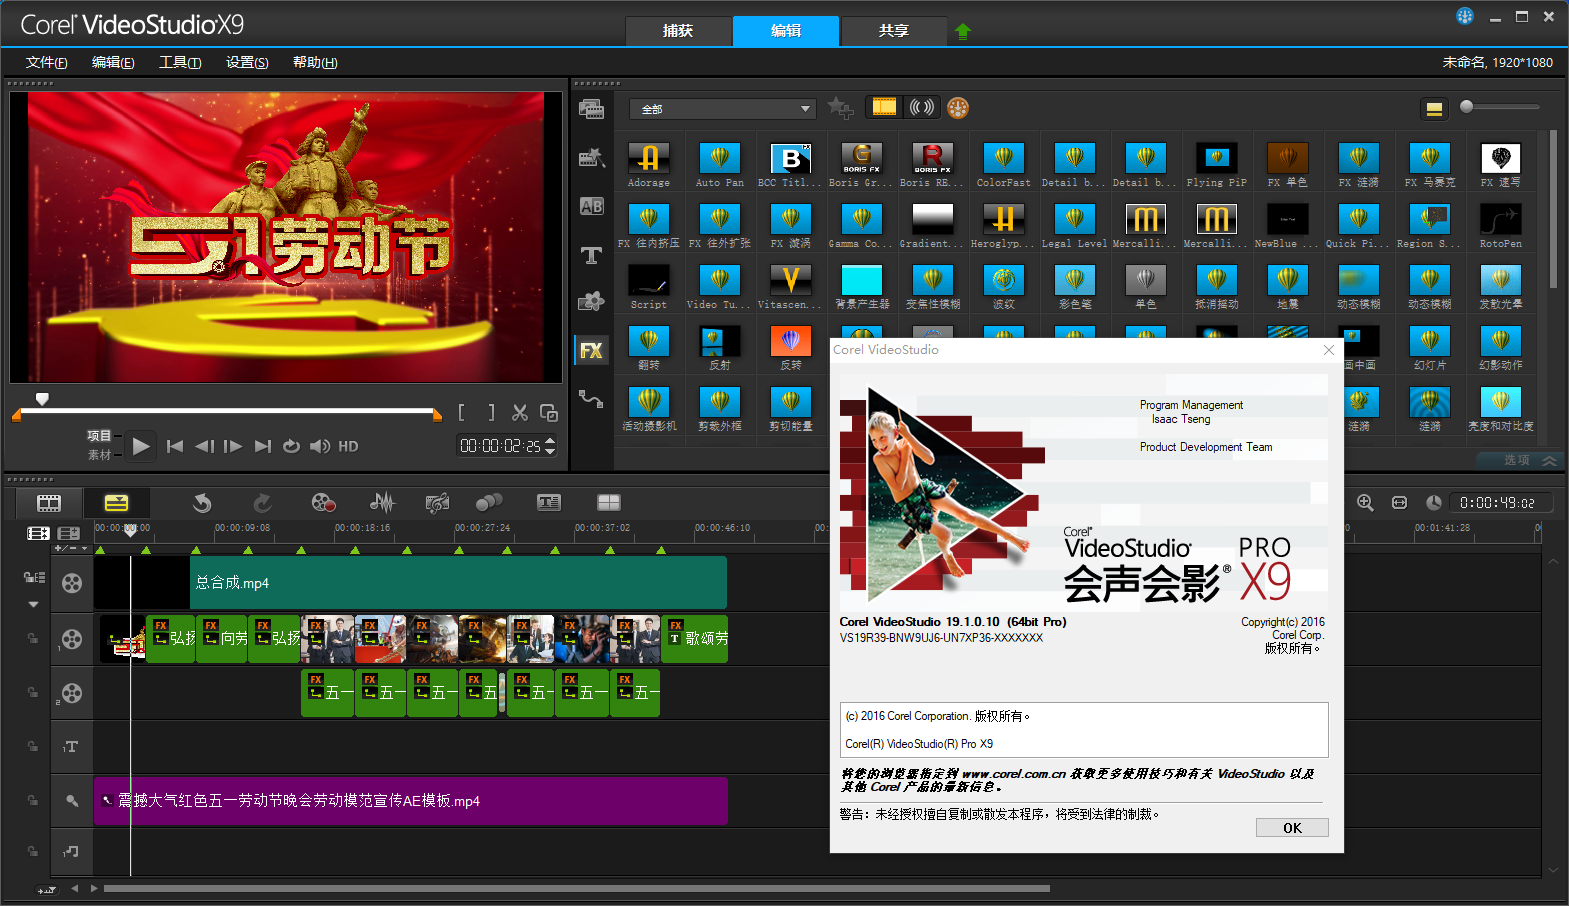Open the Auto Music tool
1569x906 pixels.
pos(437,503)
